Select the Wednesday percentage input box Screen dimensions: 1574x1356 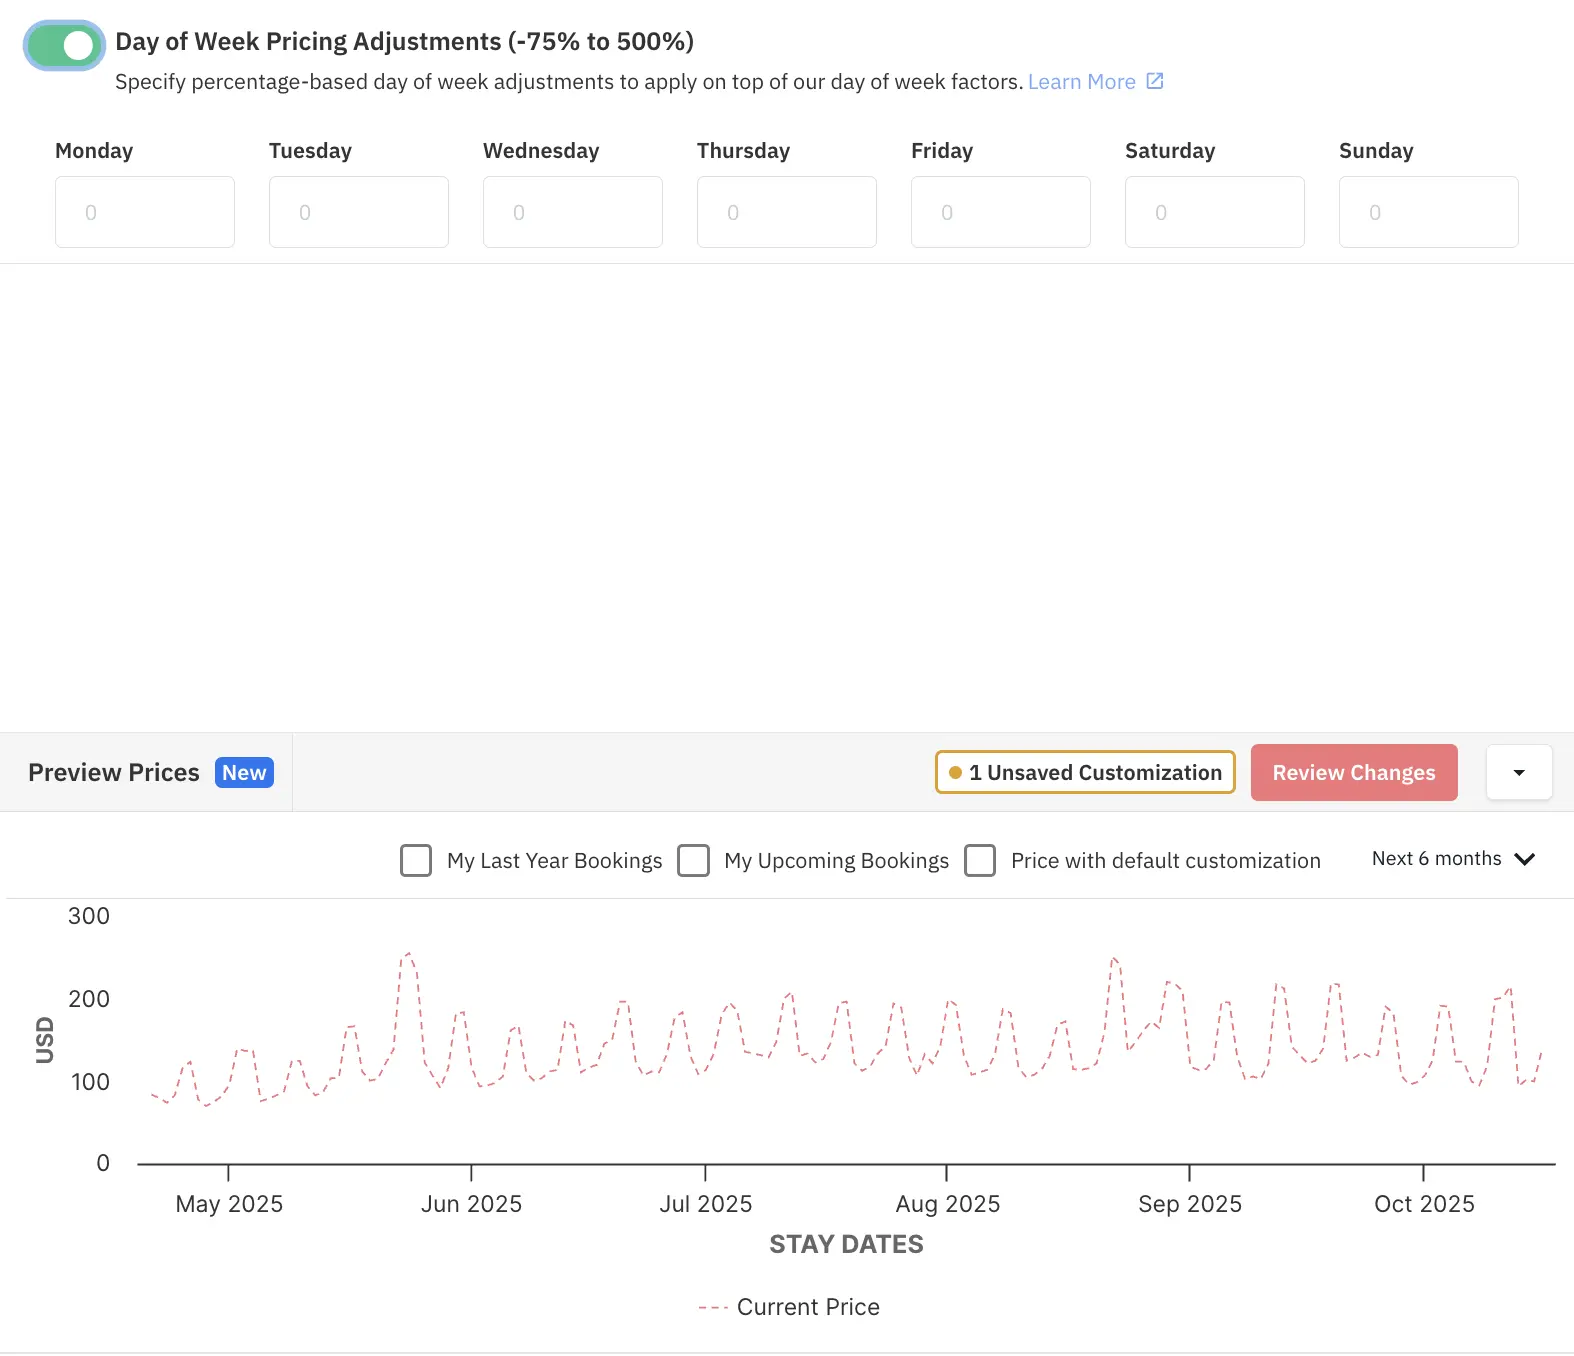click(x=573, y=212)
